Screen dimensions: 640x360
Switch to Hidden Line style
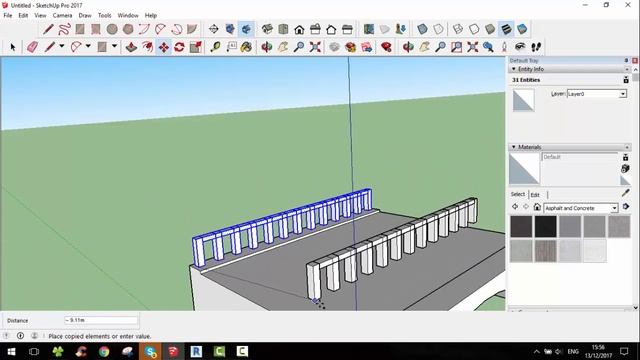(x=474, y=29)
